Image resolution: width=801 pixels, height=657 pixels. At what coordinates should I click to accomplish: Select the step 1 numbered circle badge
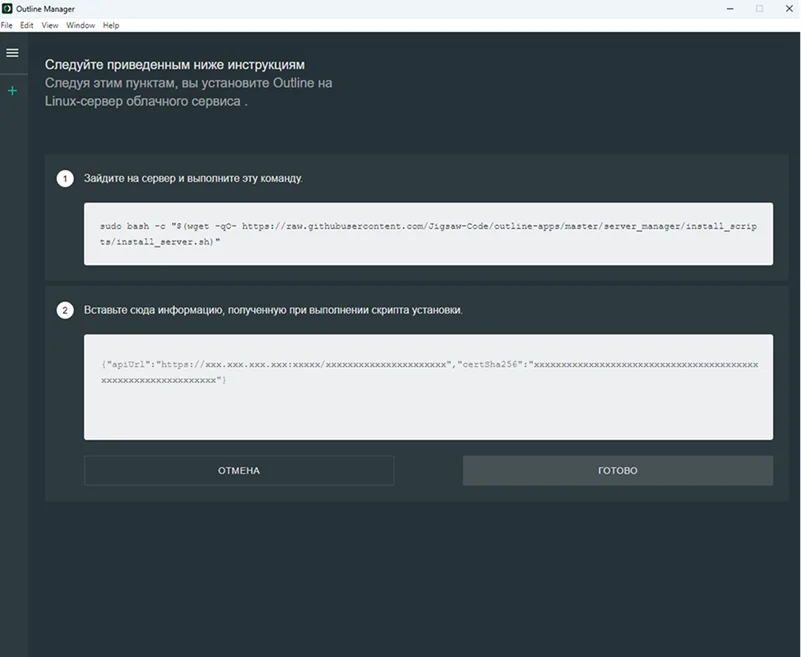[x=65, y=178]
